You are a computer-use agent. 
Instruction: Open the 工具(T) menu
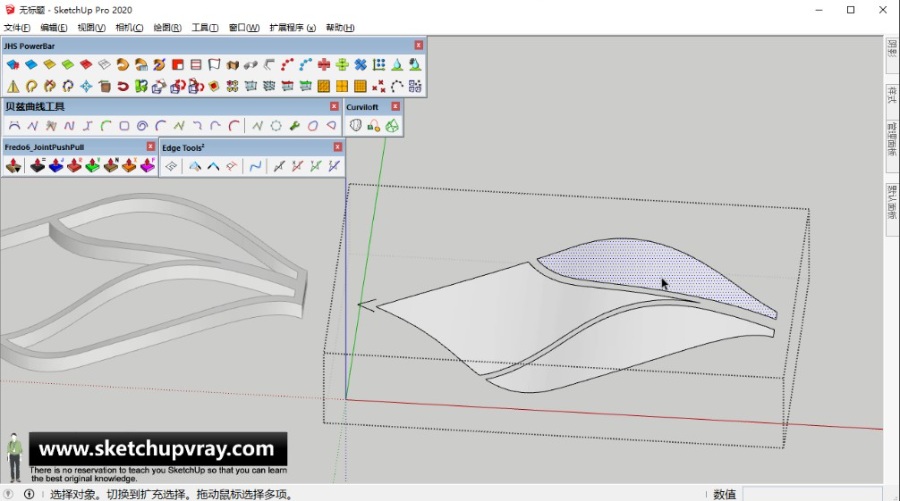click(x=205, y=28)
